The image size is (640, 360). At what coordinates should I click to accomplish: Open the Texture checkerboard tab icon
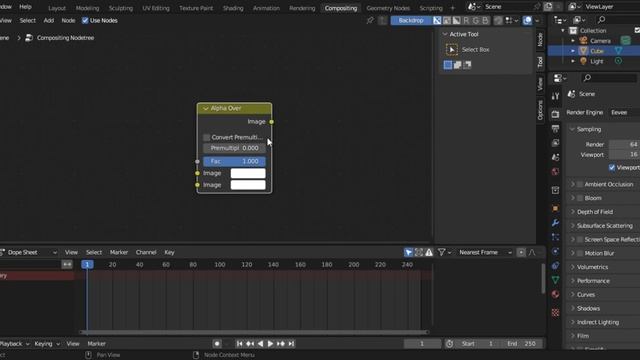tap(555, 313)
